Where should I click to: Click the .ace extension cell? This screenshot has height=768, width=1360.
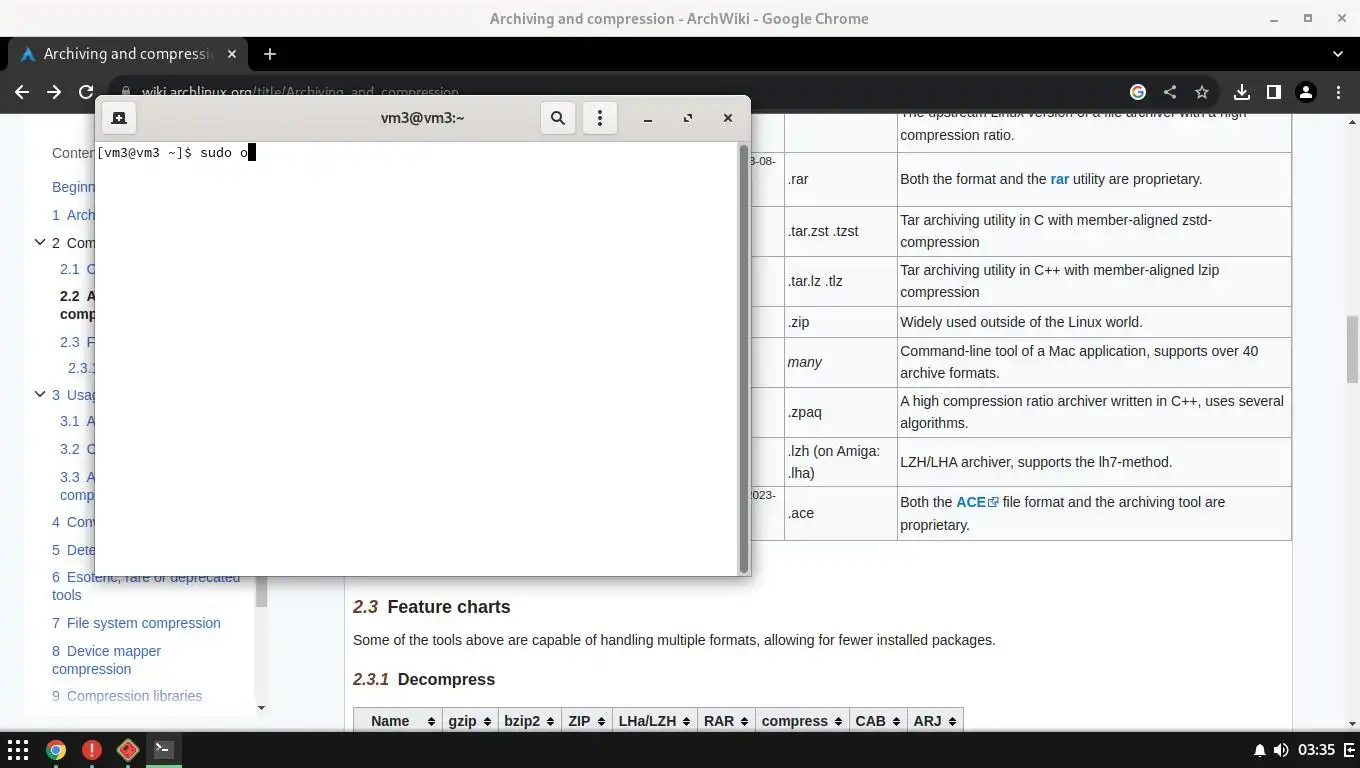pyautogui.click(x=840, y=513)
